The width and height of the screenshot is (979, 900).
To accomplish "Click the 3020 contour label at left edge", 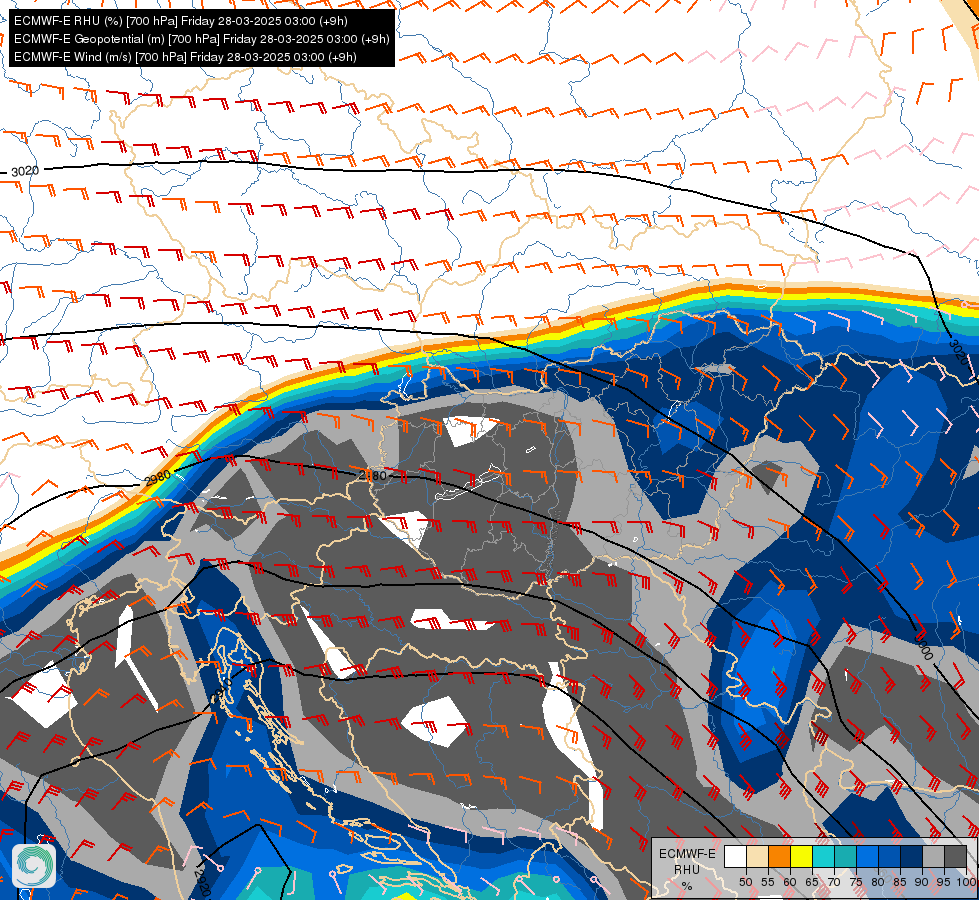I will click(25, 171).
